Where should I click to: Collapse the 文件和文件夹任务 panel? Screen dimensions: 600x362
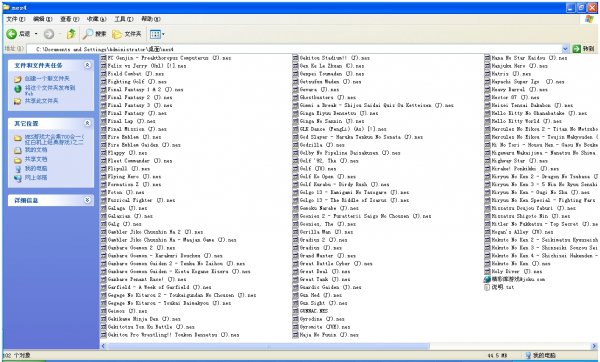click(x=87, y=65)
